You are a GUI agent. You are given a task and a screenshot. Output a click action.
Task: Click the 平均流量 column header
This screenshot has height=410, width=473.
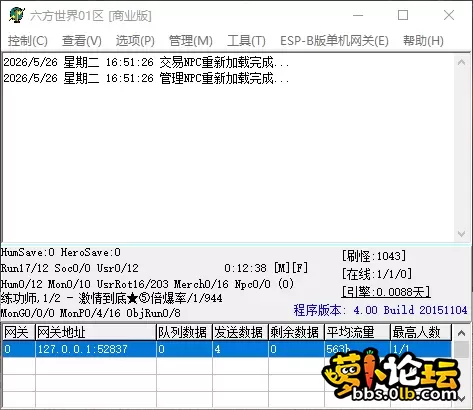(x=357, y=332)
